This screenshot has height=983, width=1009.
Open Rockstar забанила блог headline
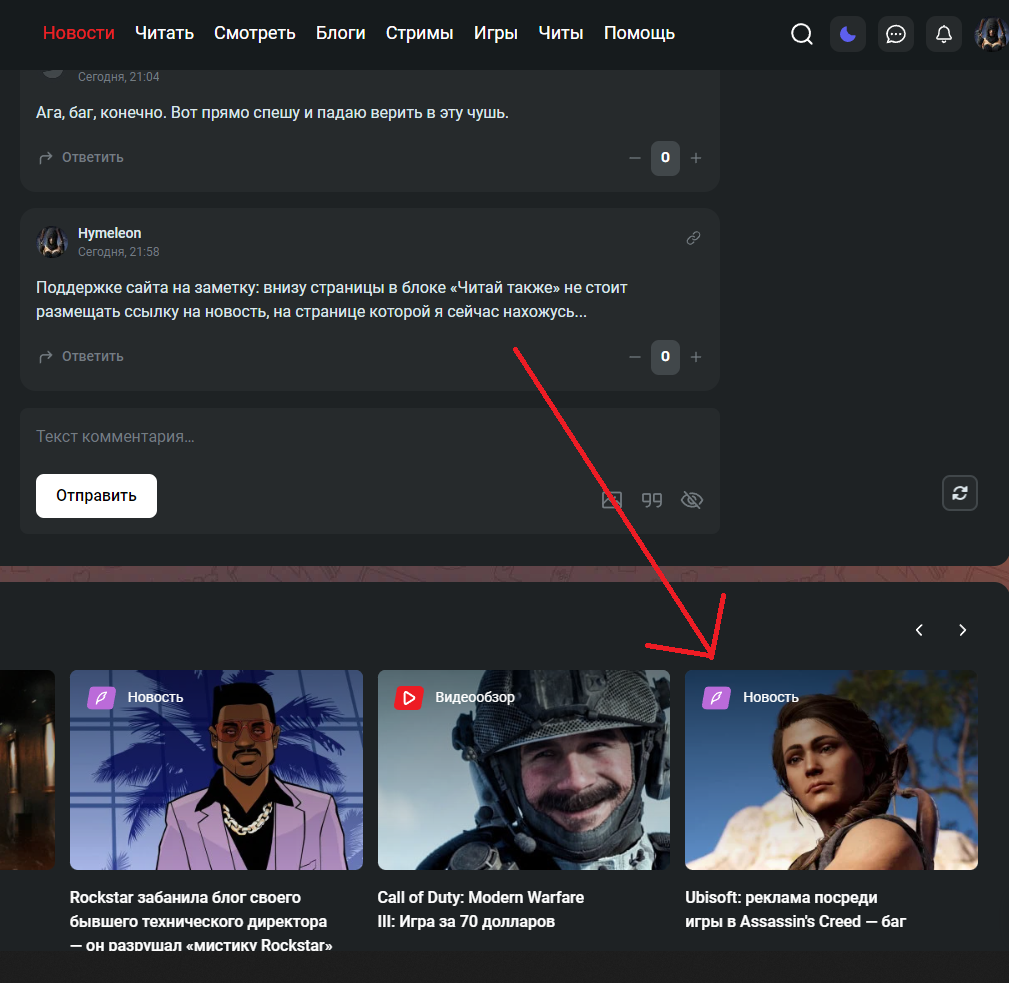tap(201, 921)
